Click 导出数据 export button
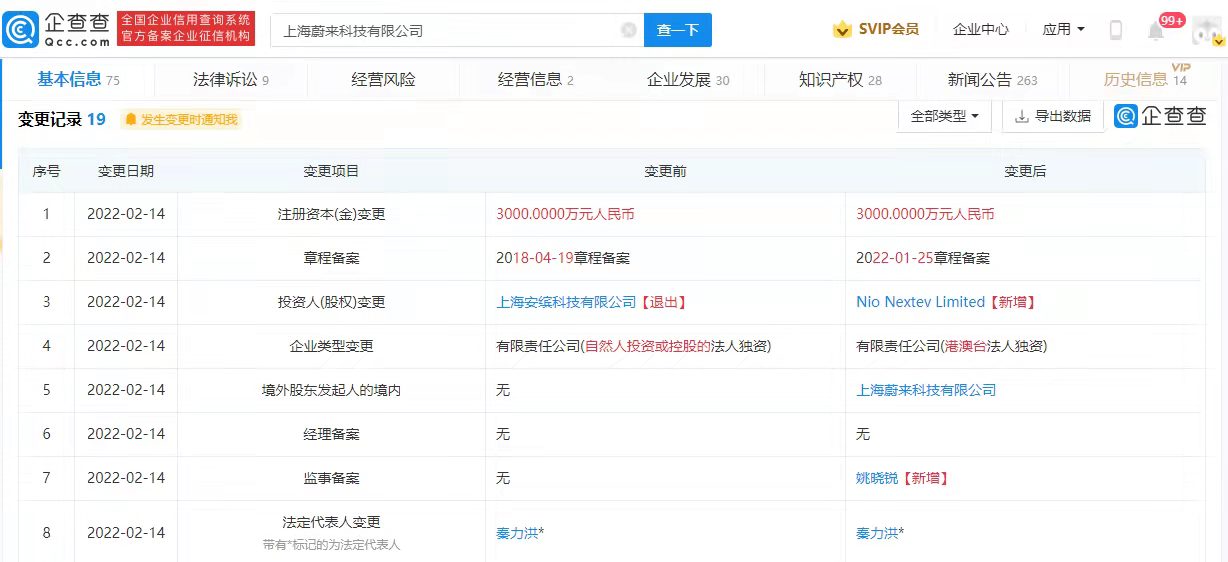Image resolution: width=1228 pixels, height=562 pixels. 1052,116
